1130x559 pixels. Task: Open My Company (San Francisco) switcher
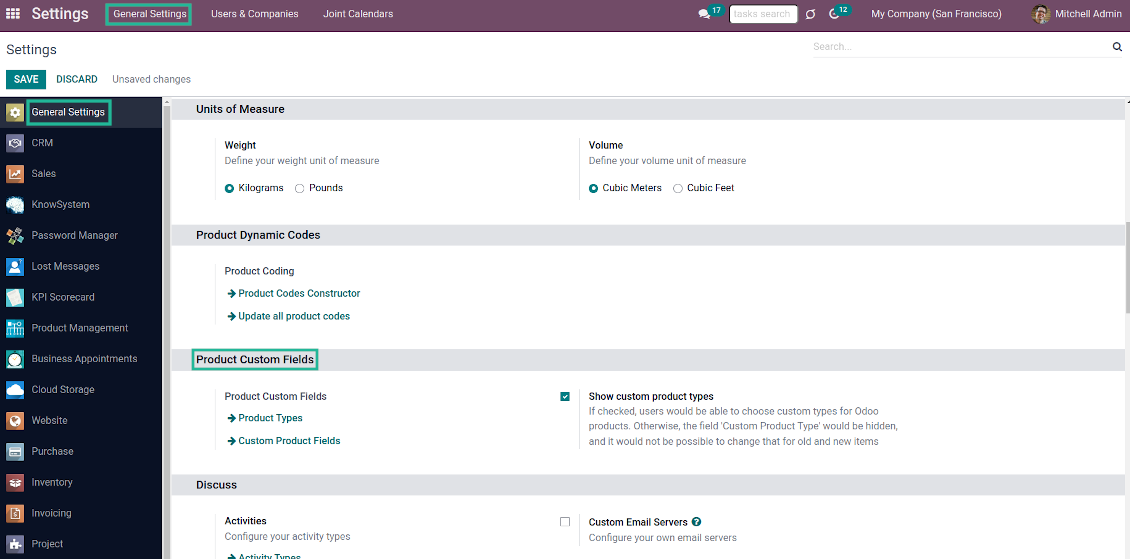tap(936, 14)
